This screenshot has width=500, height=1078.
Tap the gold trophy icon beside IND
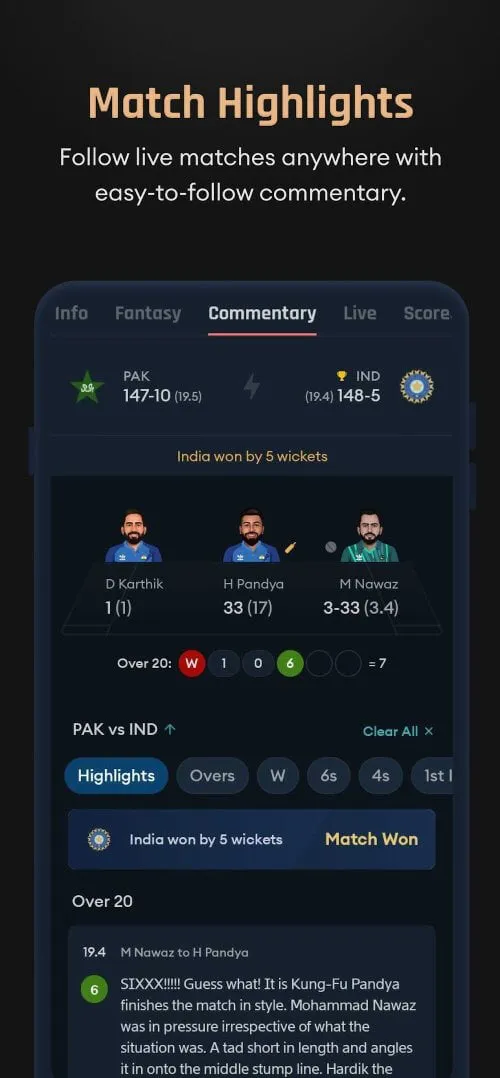(x=341, y=376)
